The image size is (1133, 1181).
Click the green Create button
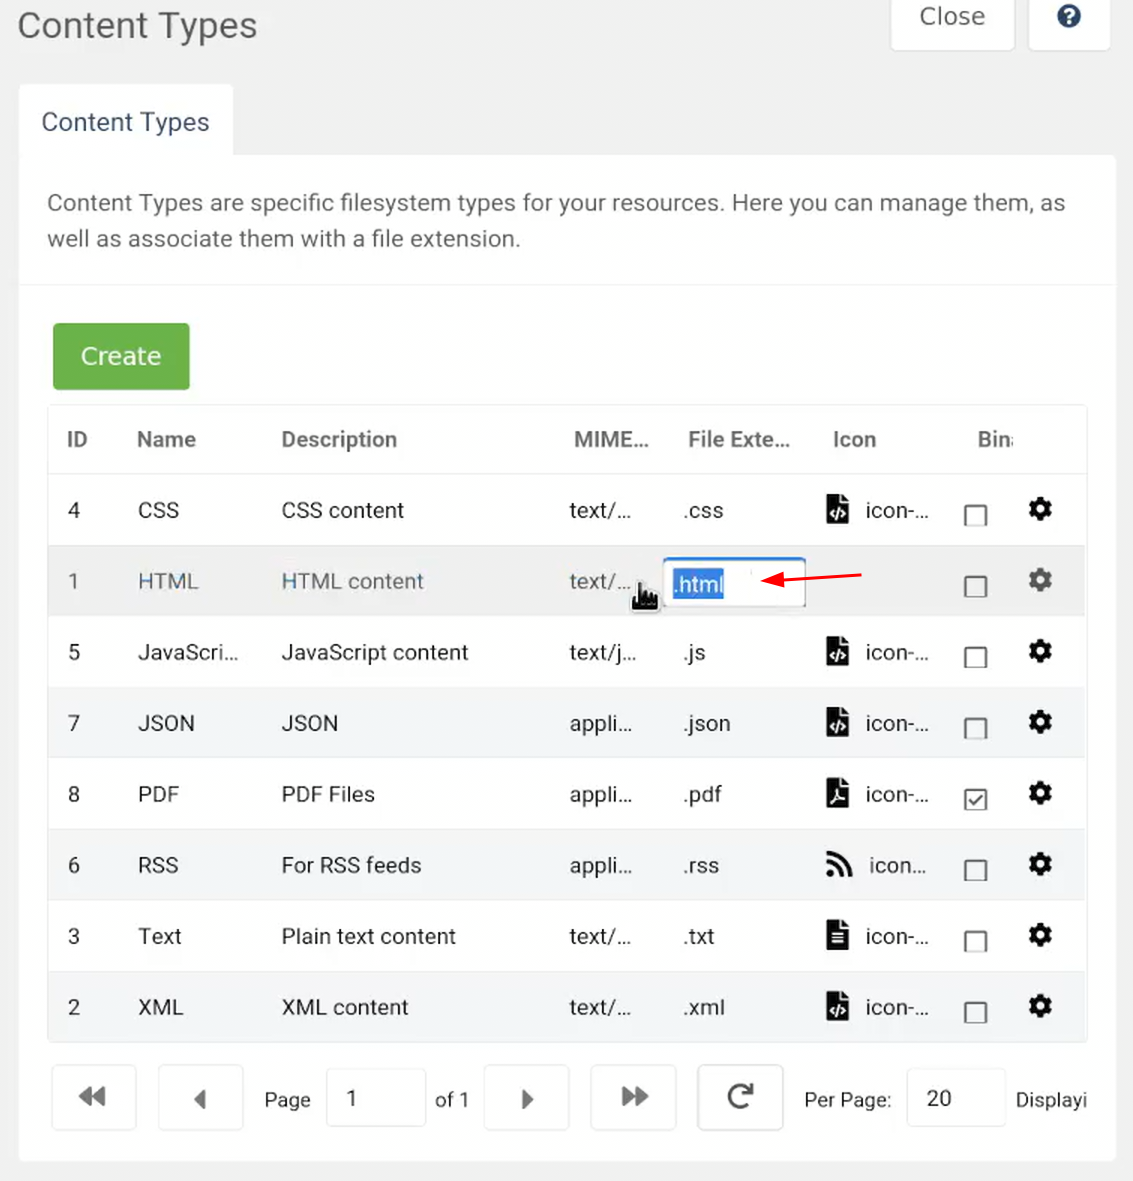pos(121,356)
